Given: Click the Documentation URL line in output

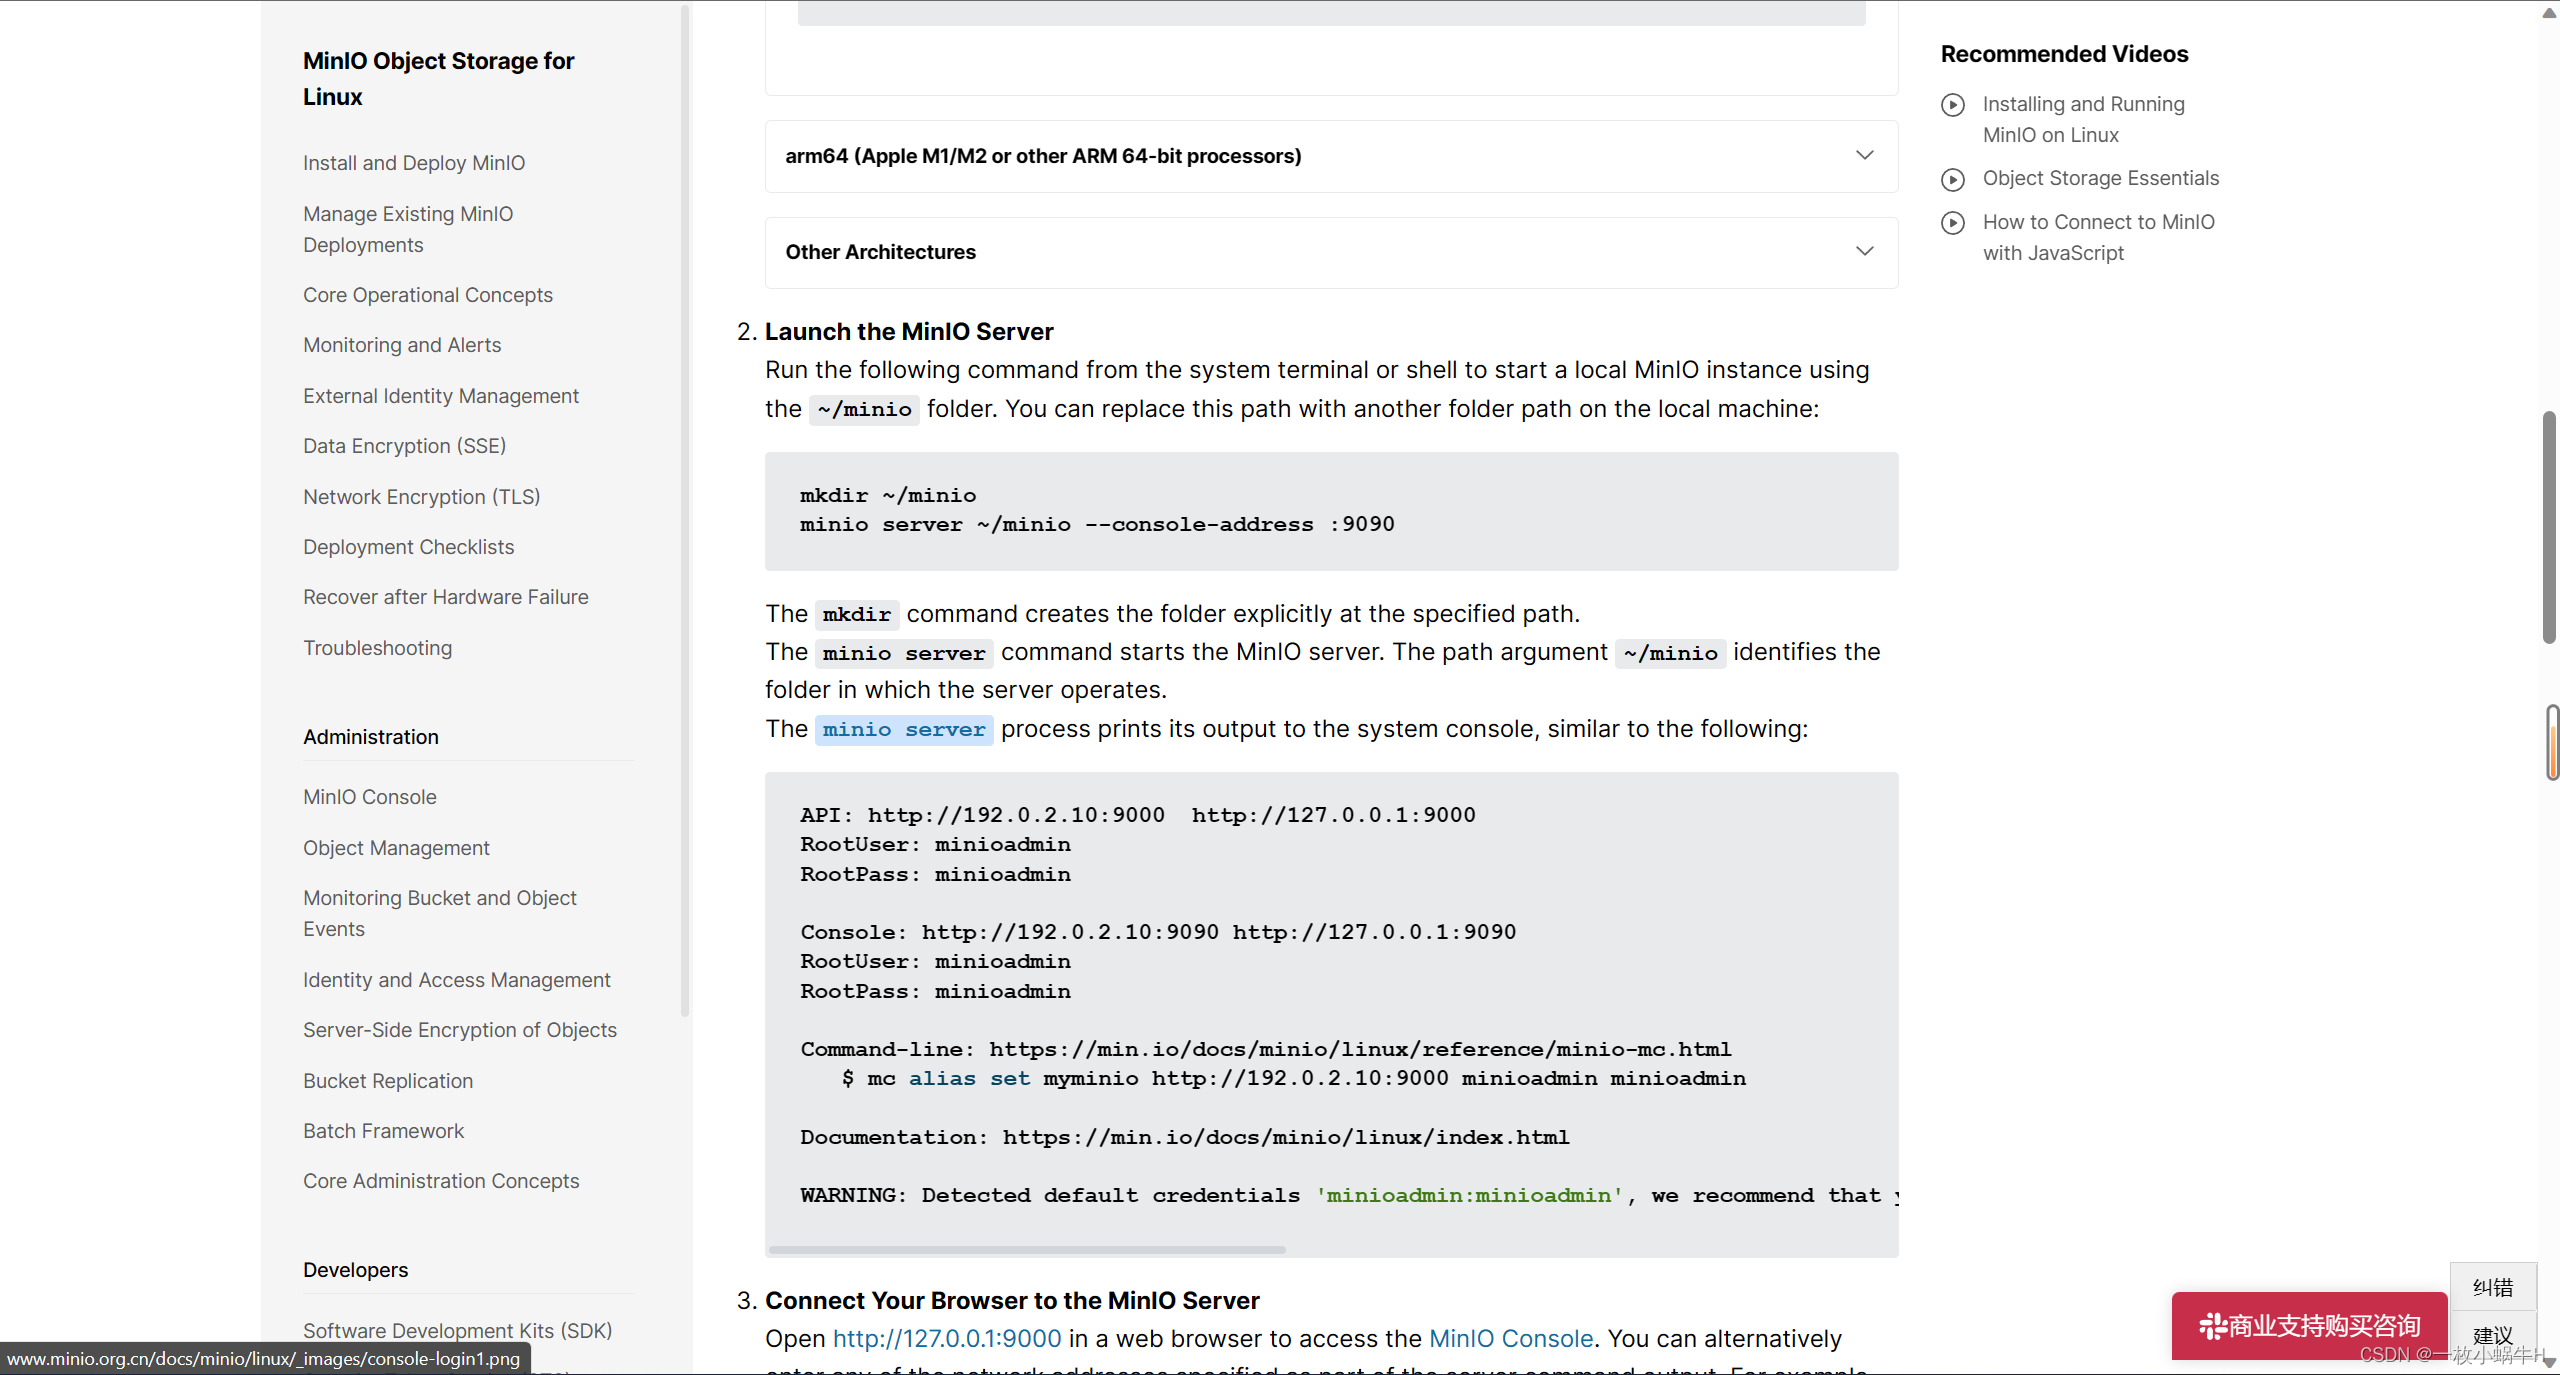Looking at the screenshot, I should tap(1185, 1138).
